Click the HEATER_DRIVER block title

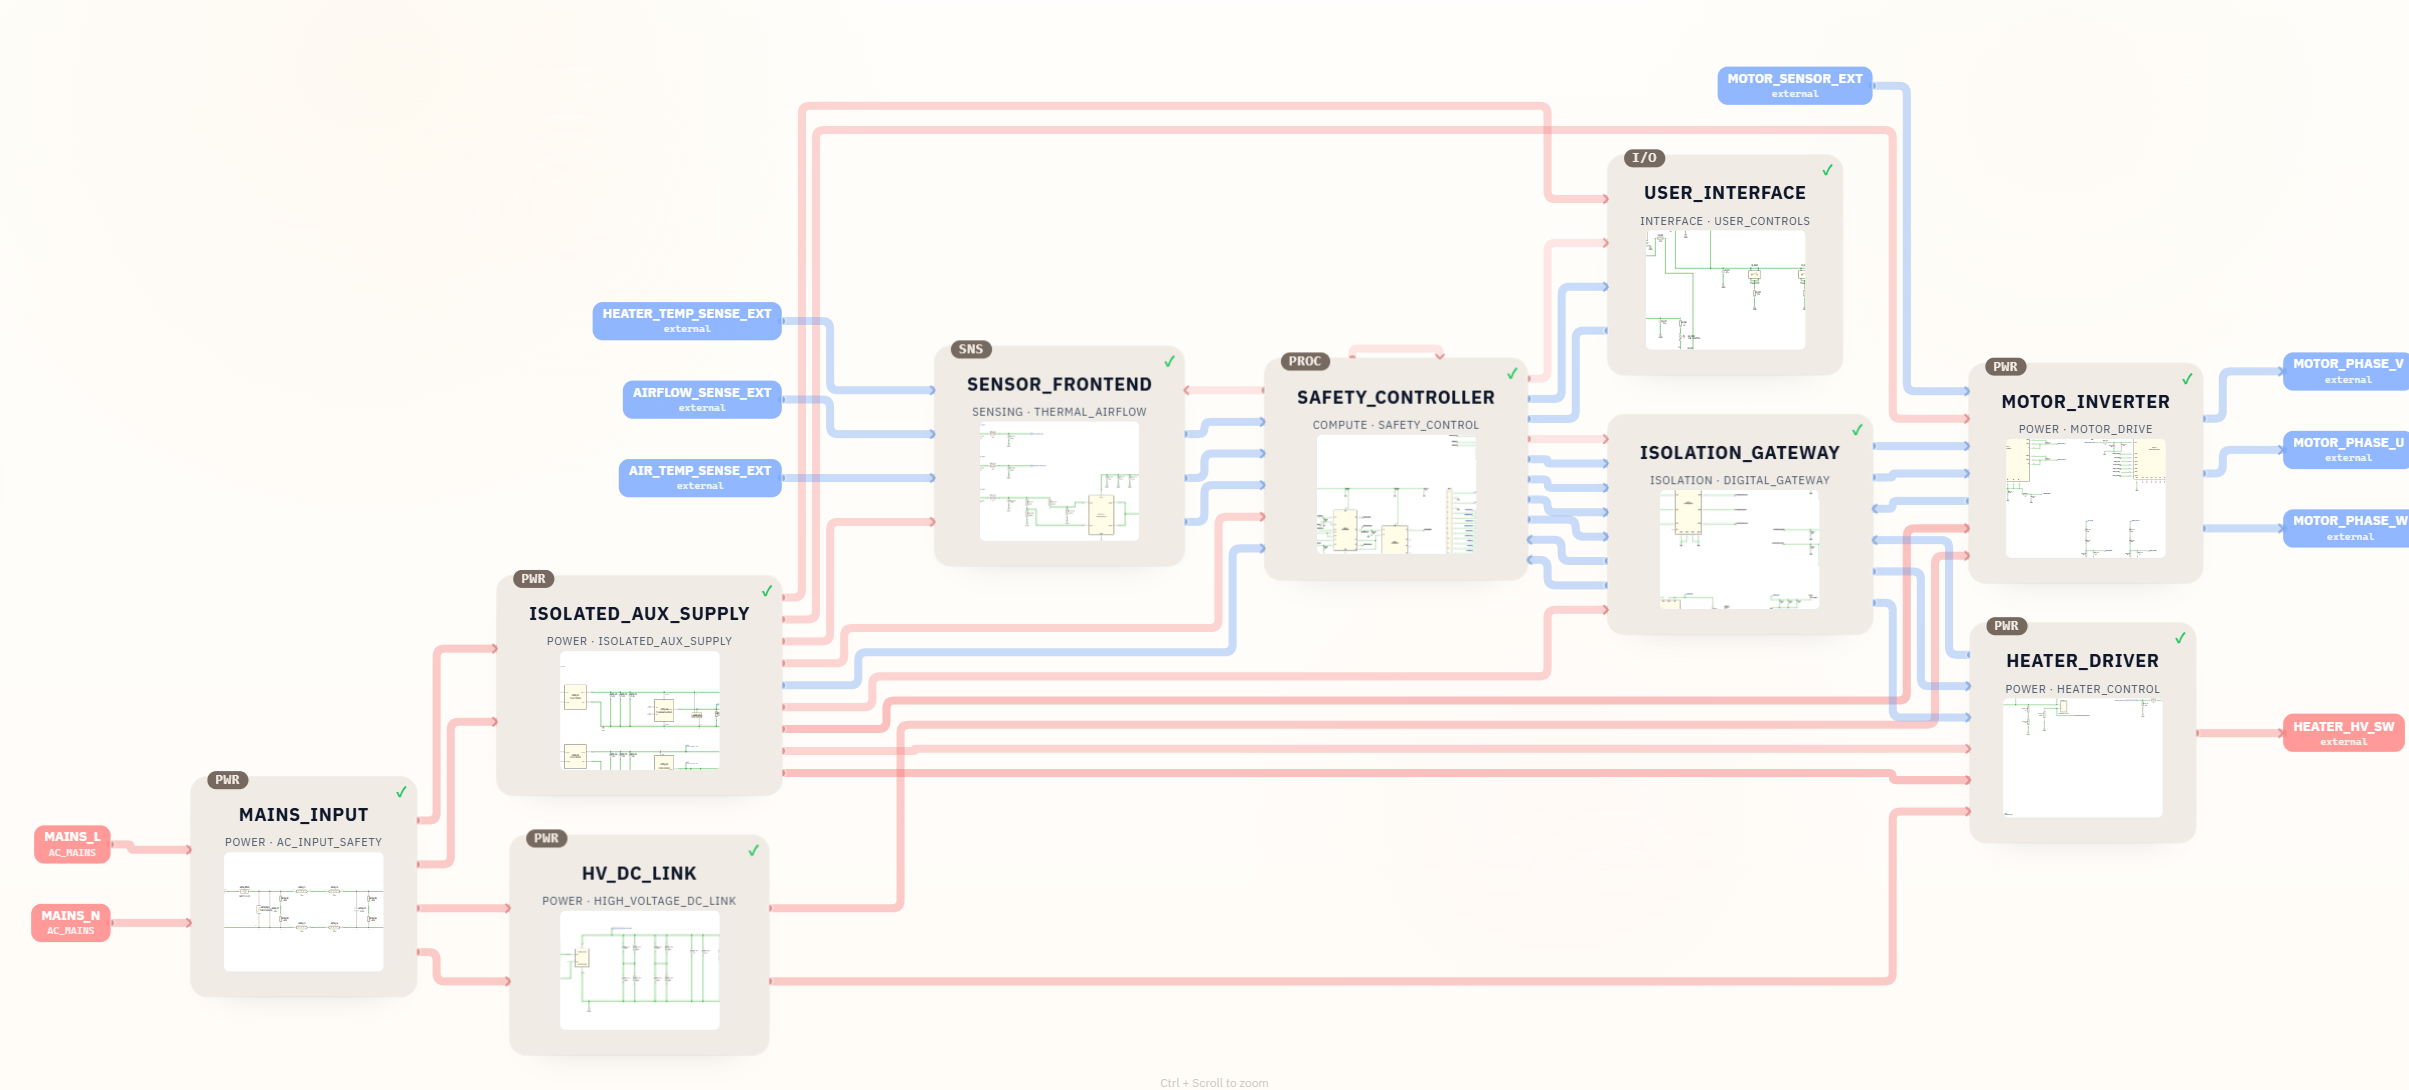(2083, 661)
